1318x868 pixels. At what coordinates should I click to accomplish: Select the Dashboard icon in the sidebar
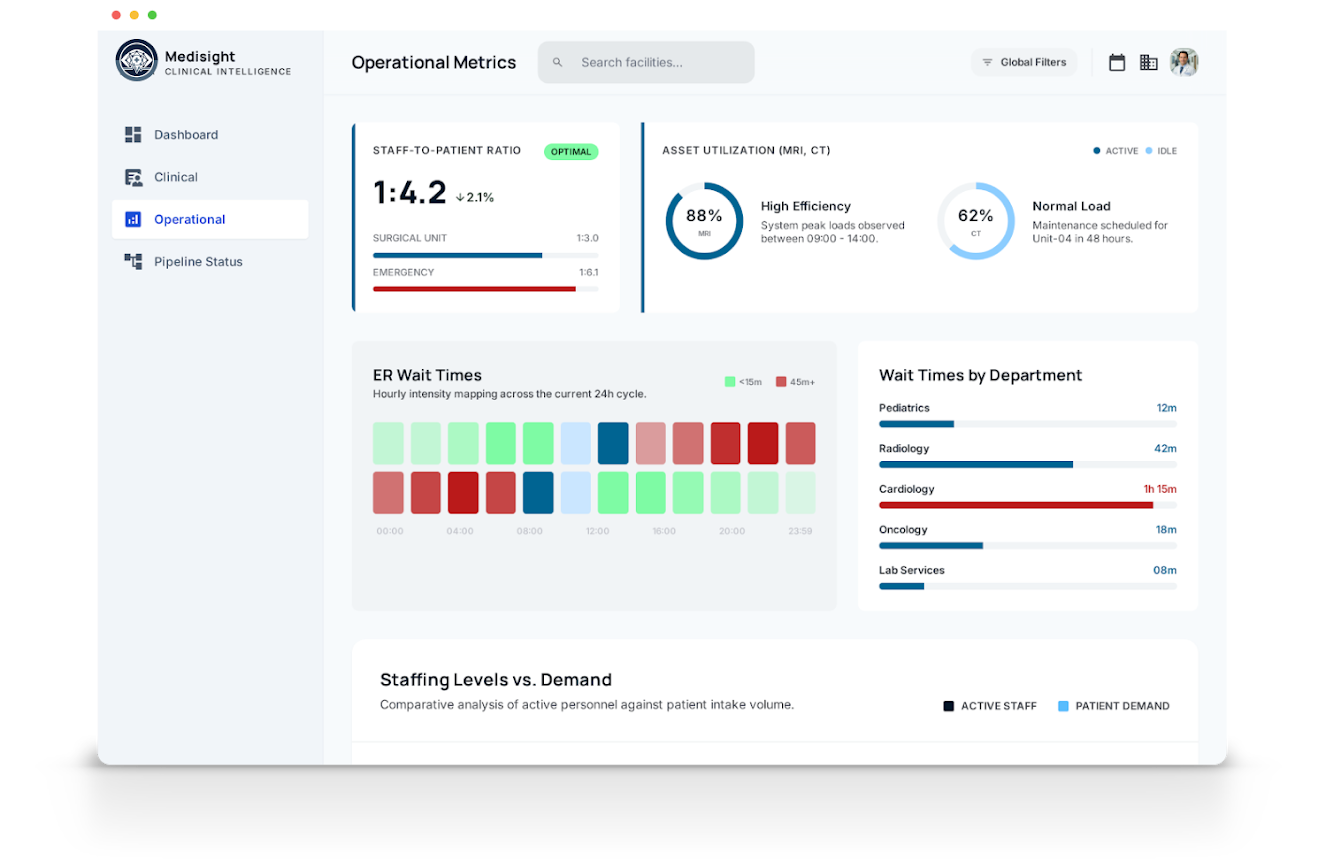(133, 134)
